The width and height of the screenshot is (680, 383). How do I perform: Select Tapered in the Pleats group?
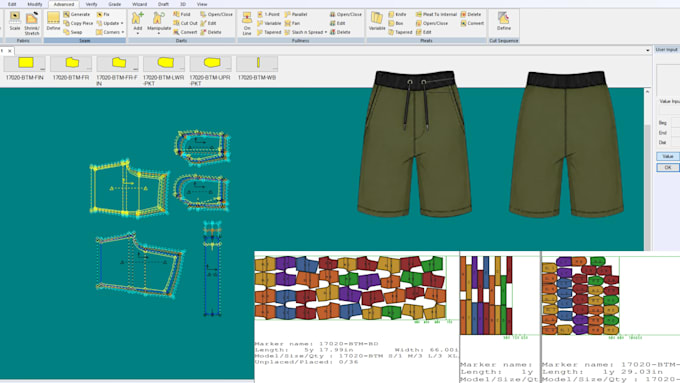tap(400, 32)
